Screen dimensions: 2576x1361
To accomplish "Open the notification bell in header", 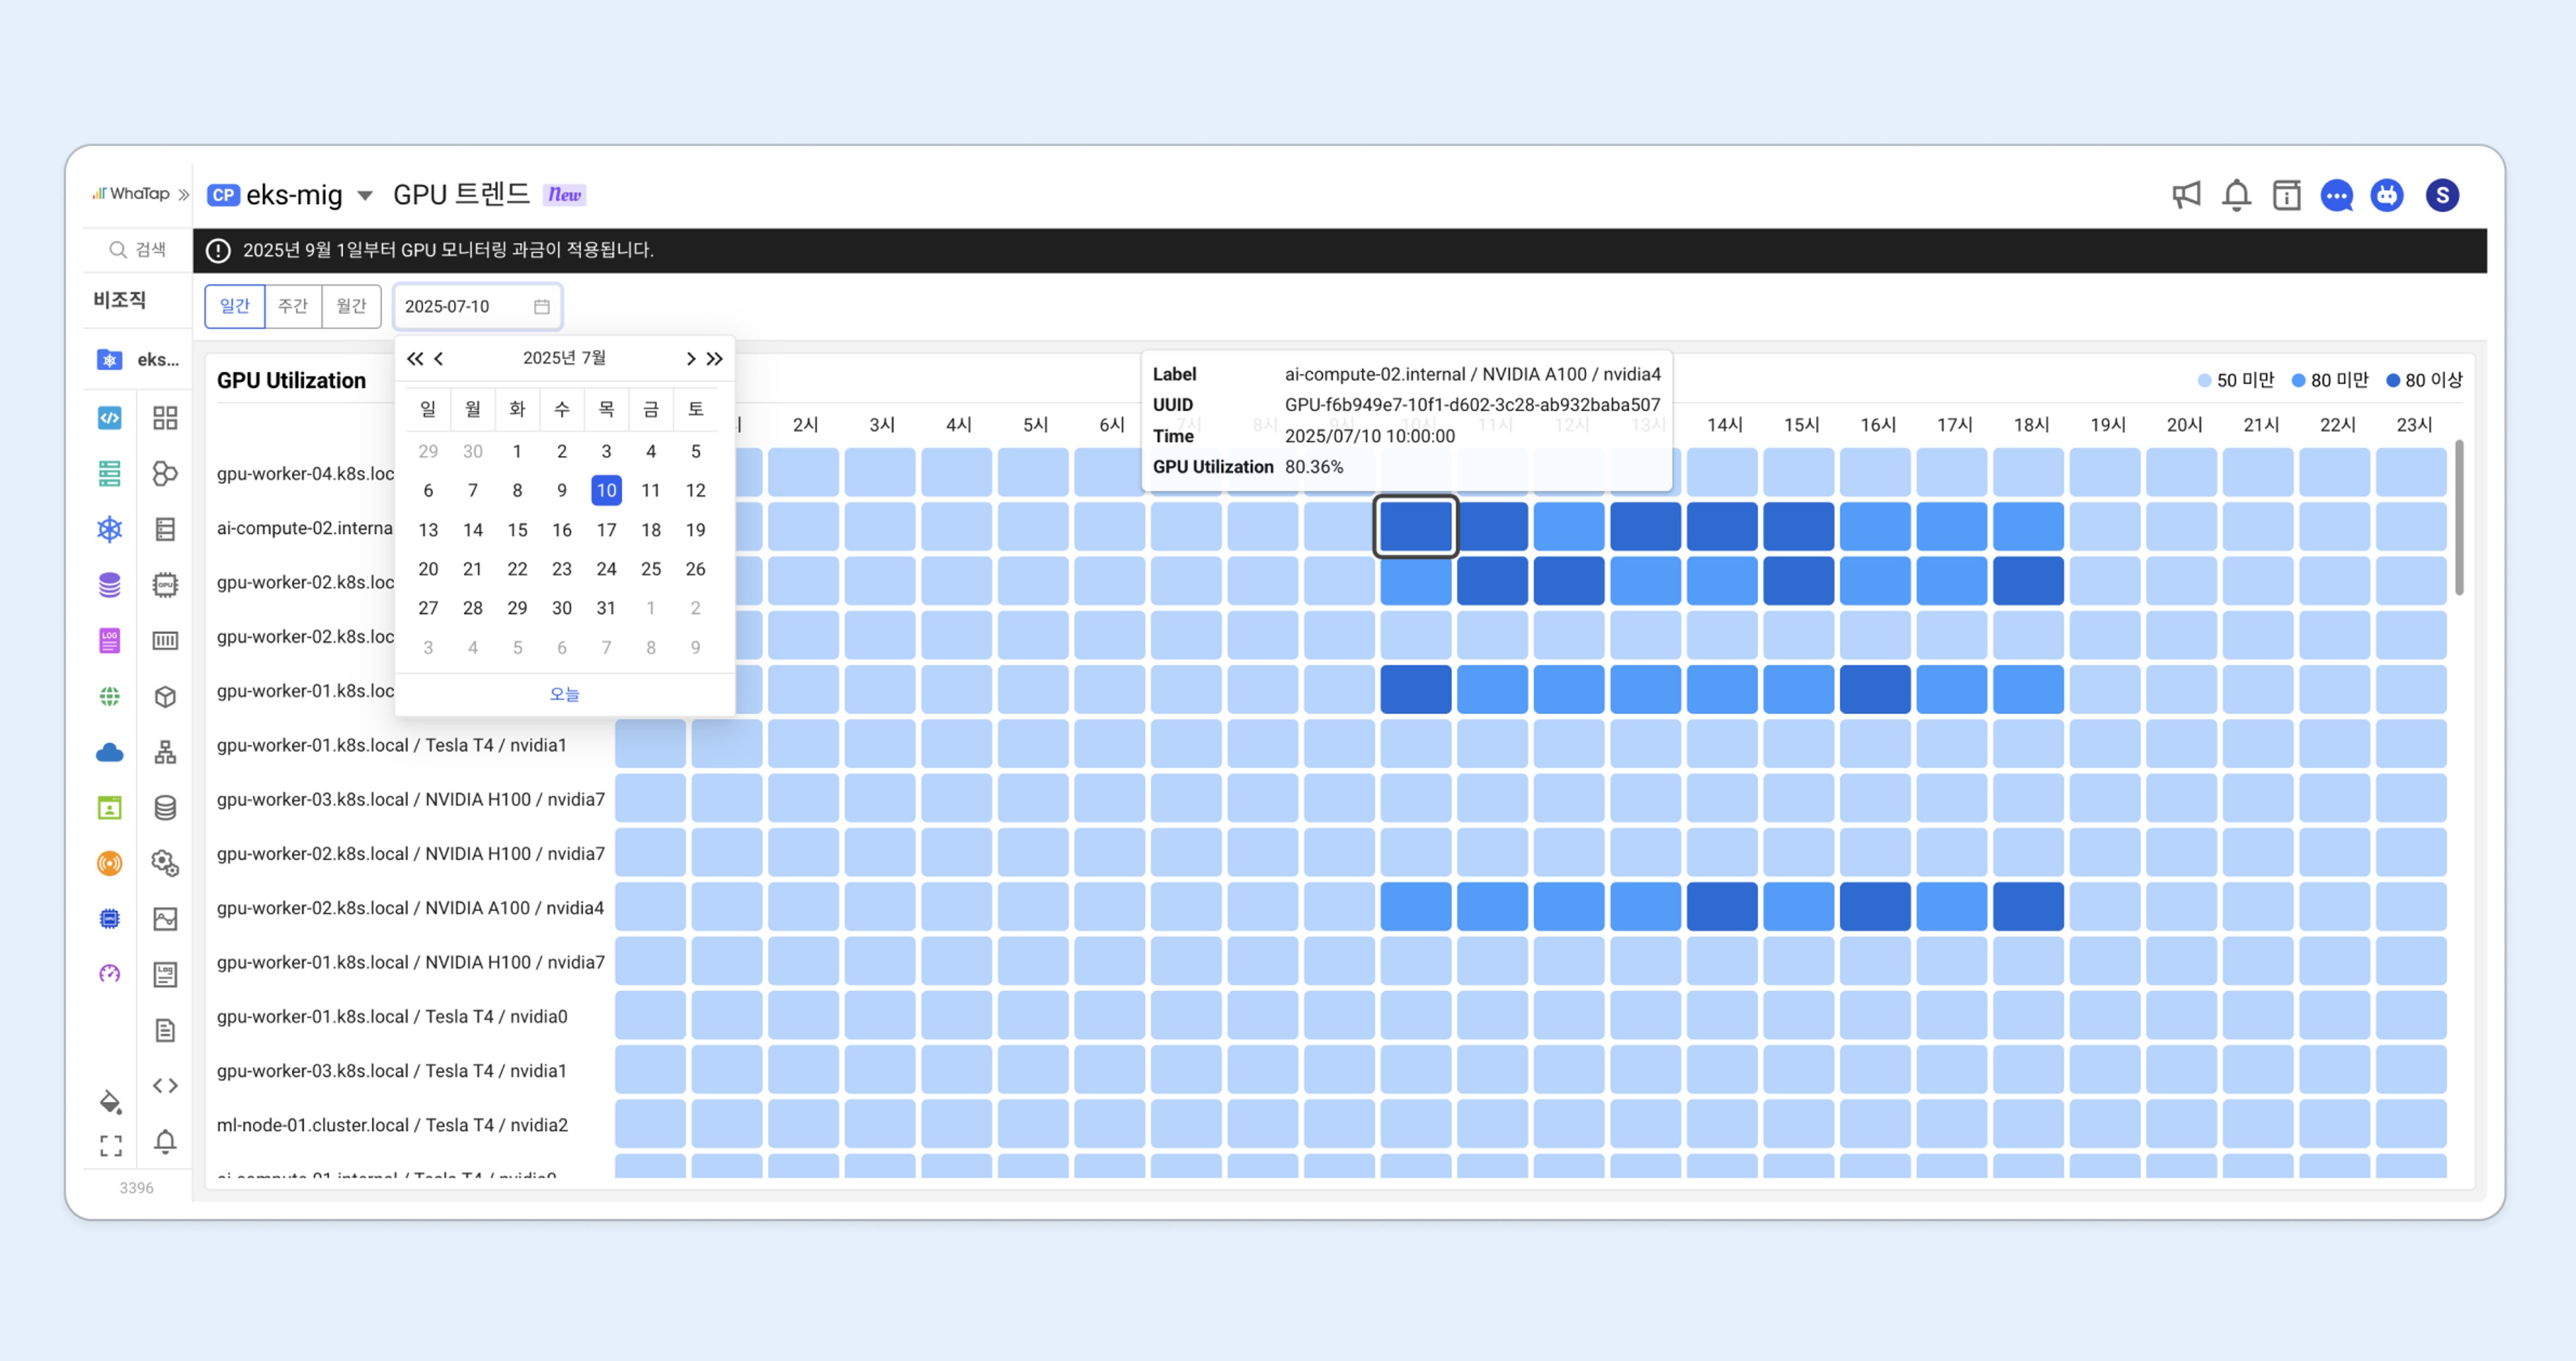I will [x=2236, y=195].
